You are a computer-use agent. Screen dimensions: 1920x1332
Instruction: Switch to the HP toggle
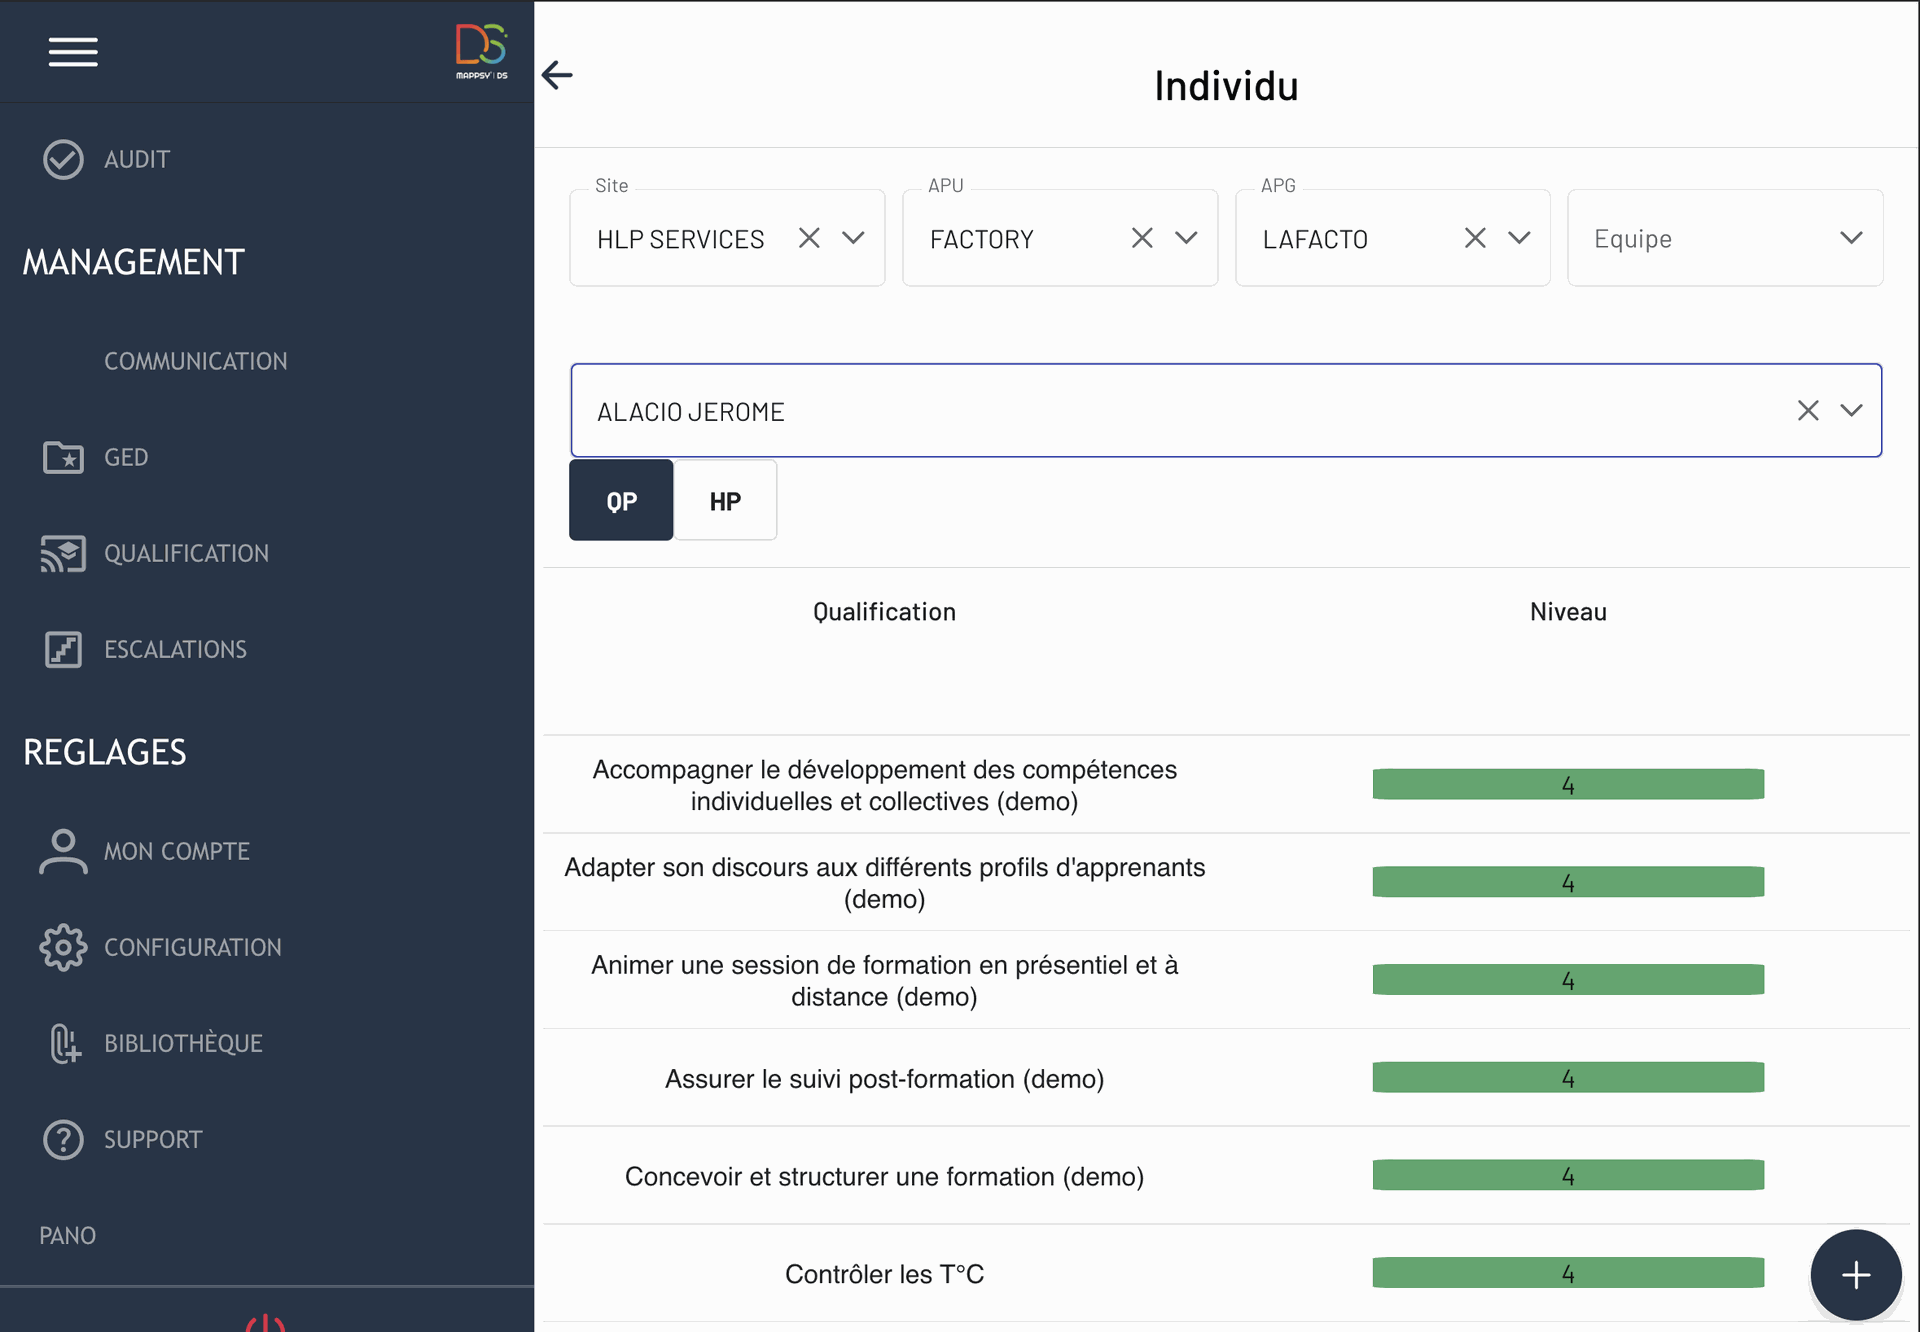[x=725, y=501]
